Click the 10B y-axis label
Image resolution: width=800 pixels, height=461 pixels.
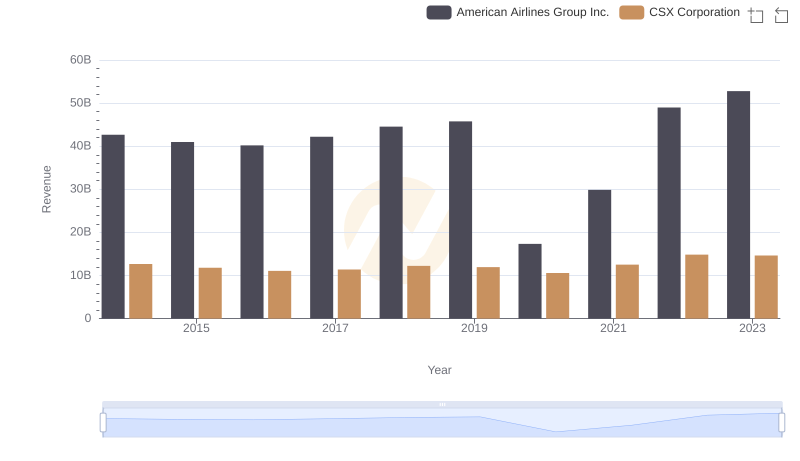[x=81, y=275]
